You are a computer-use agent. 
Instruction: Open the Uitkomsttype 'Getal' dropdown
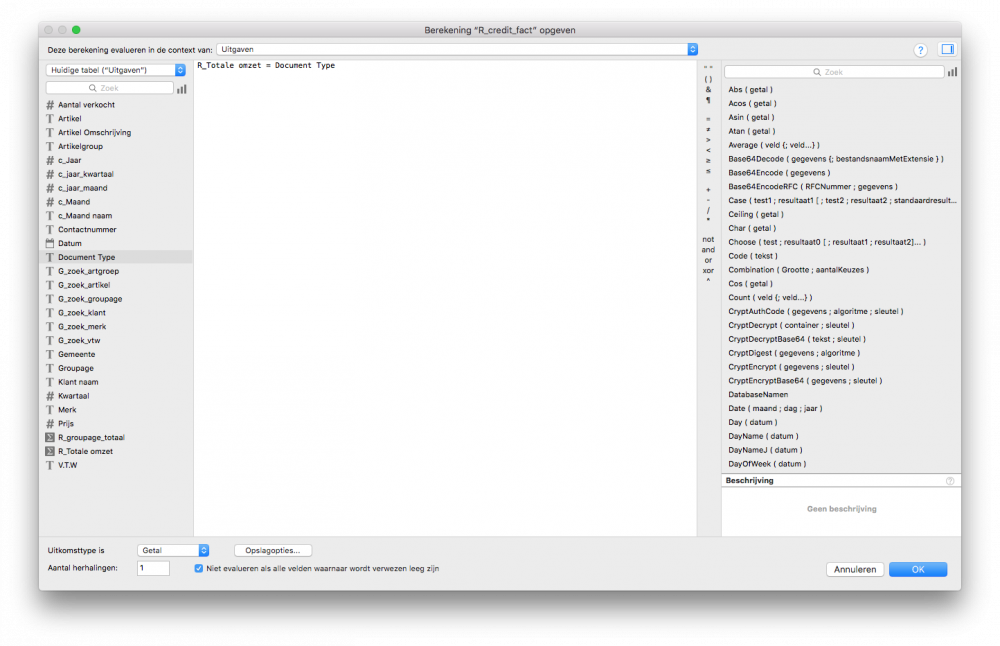174,550
